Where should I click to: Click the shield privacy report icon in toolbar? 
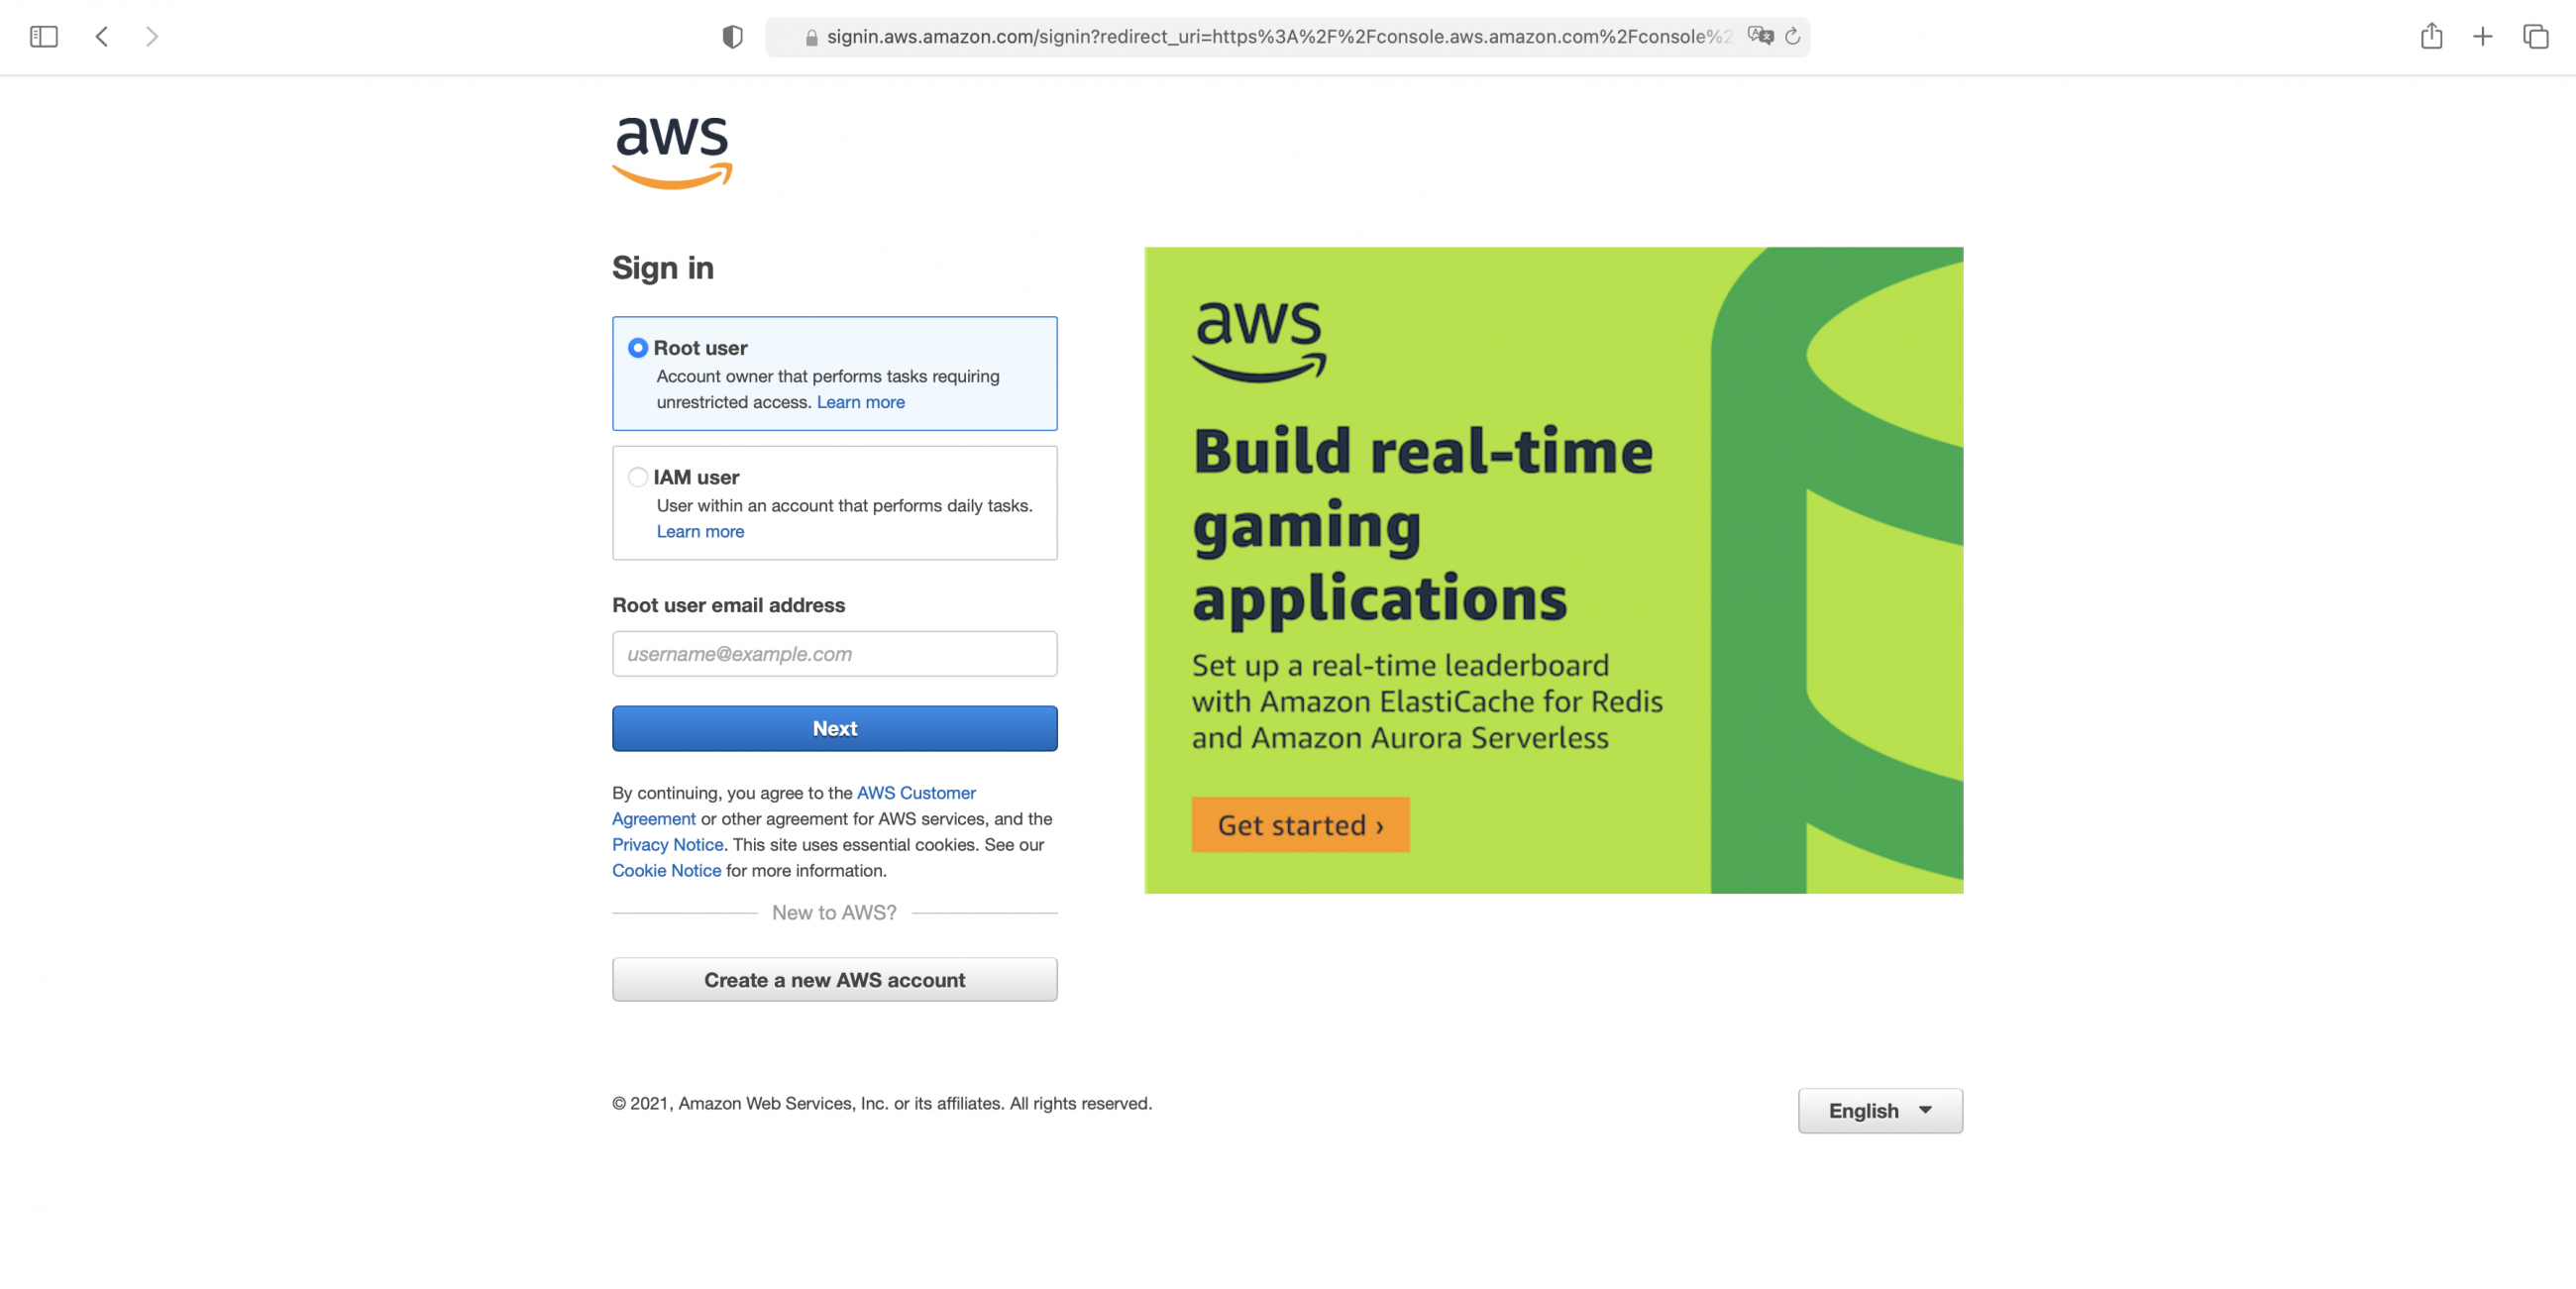pyautogui.click(x=731, y=36)
